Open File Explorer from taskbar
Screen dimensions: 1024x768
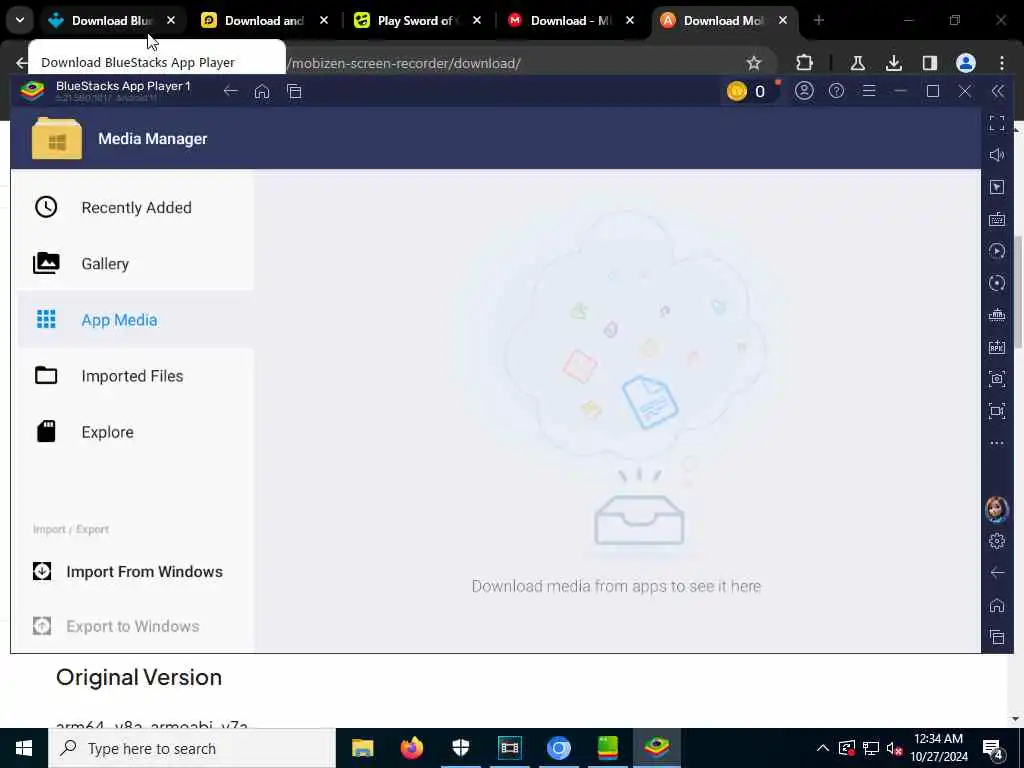[362, 748]
